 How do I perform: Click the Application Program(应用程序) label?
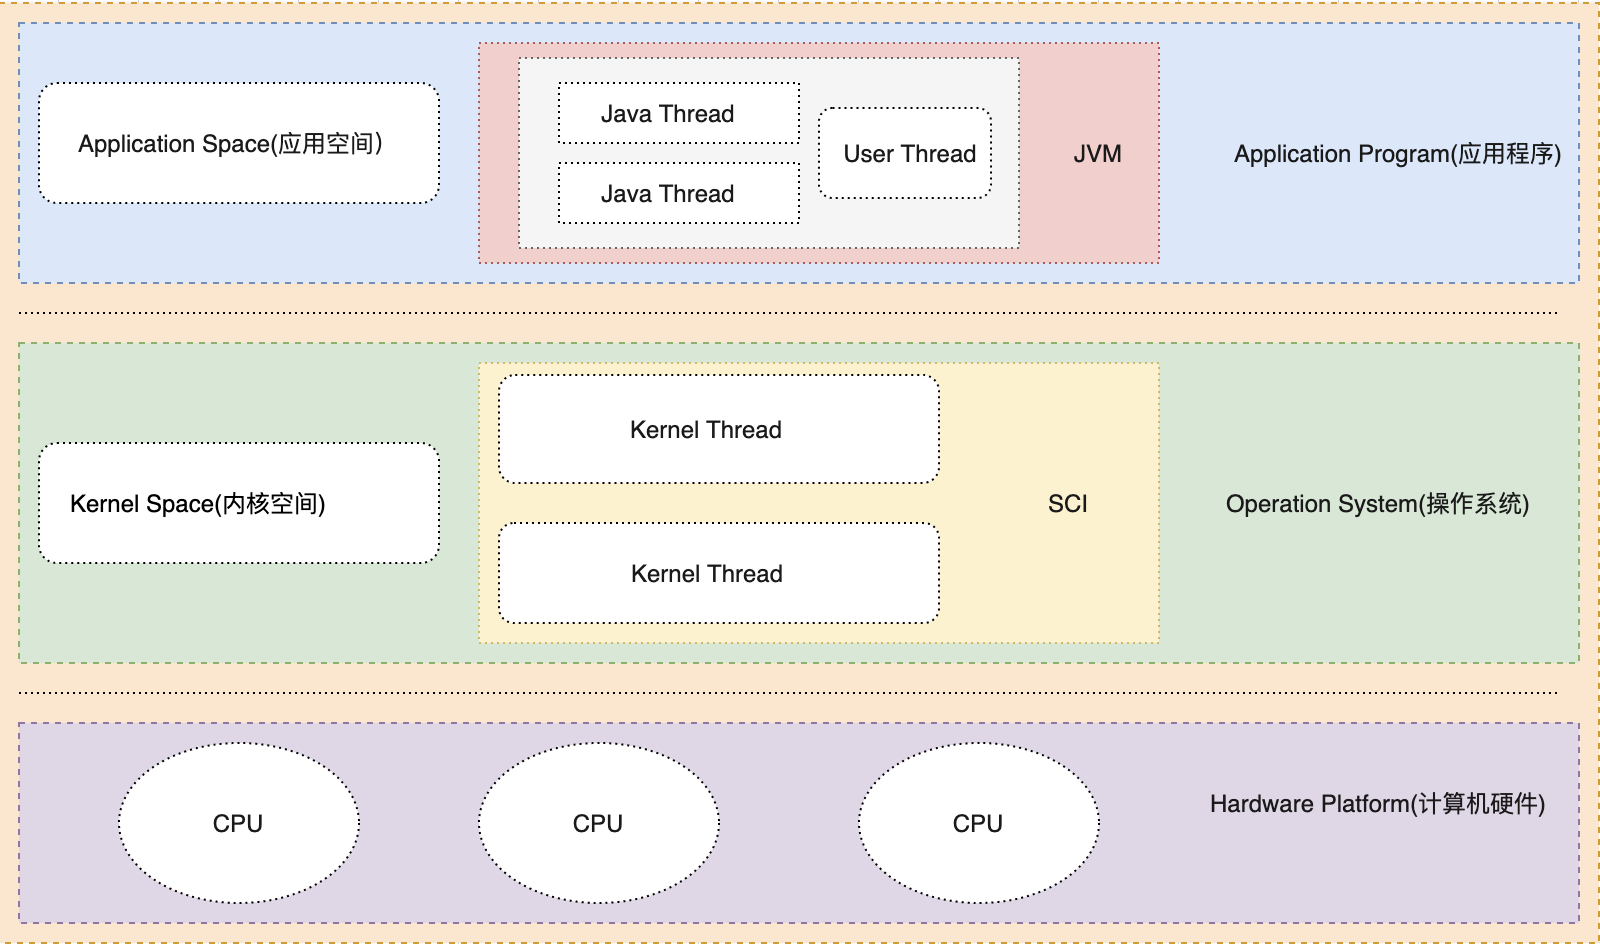coord(1397,154)
